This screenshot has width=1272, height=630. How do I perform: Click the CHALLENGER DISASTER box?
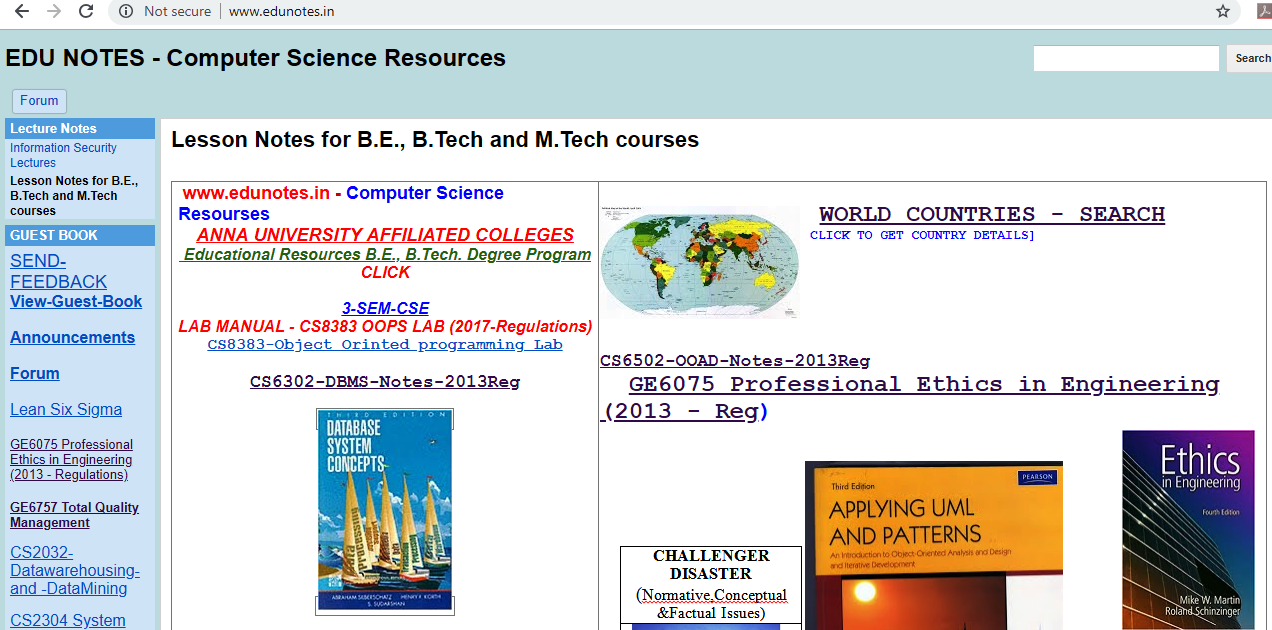tap(711, 584)
